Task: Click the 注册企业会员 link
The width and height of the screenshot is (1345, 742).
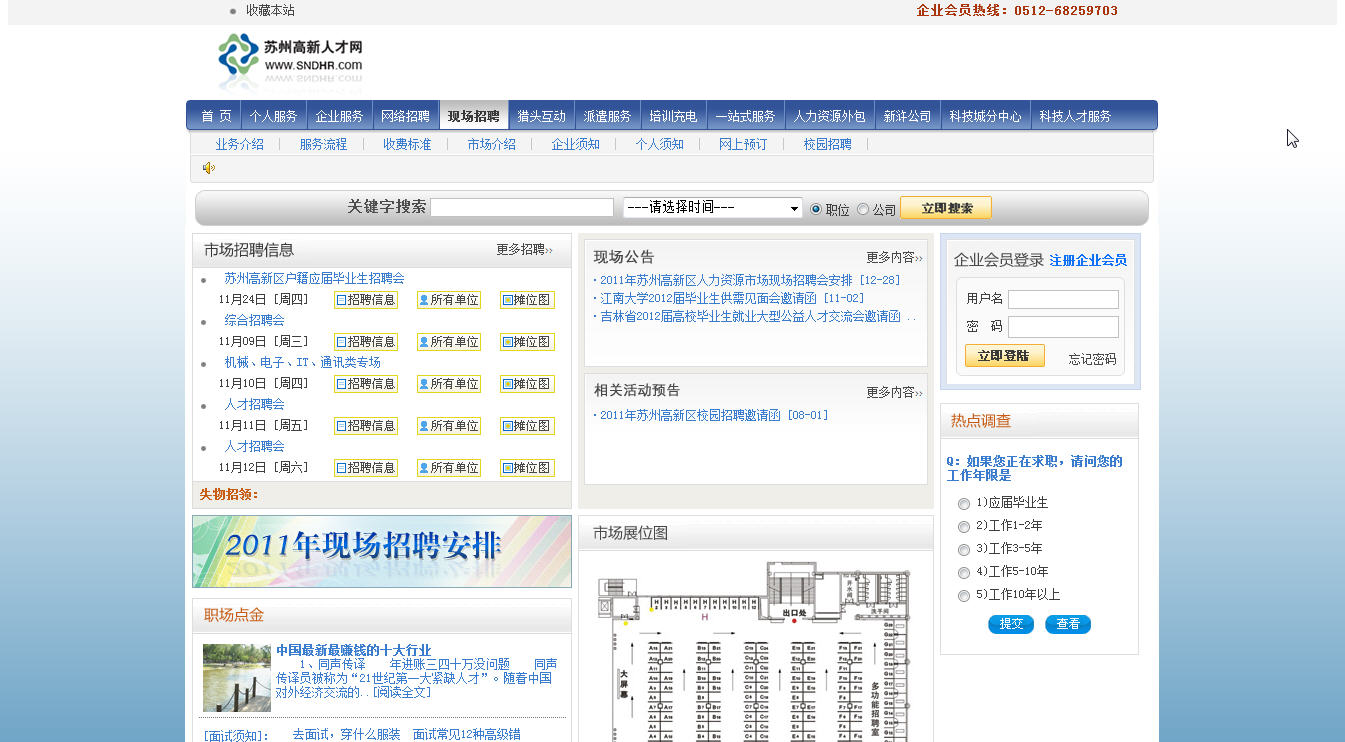Action: pyautogui.click(x=1088, y=260)
